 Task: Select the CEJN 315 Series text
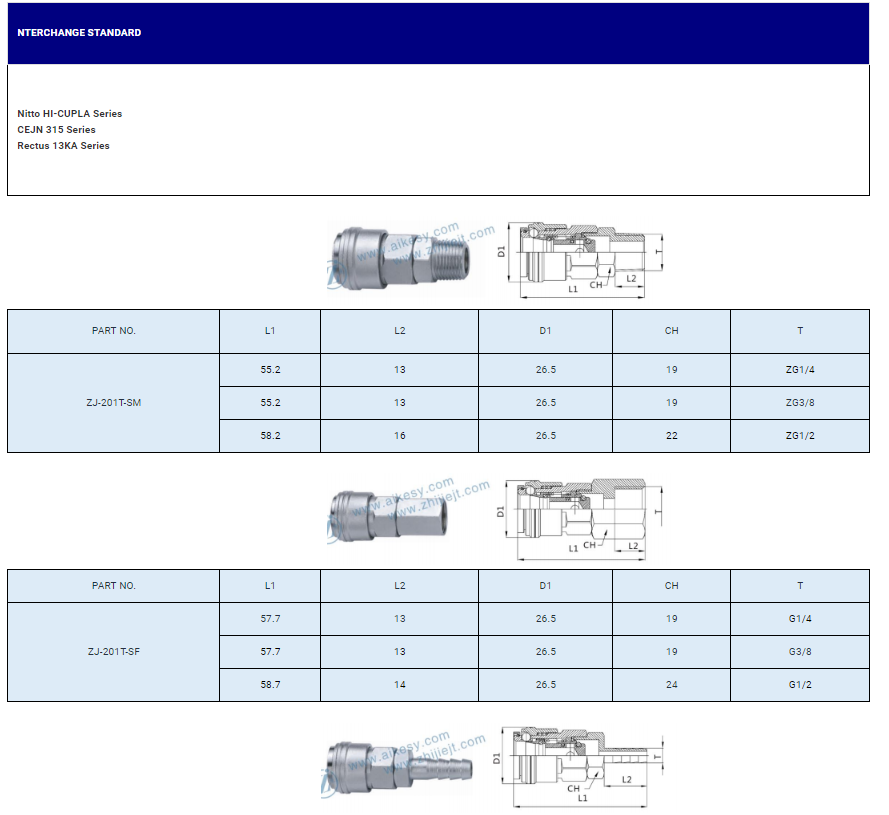(x=57, y=130)
